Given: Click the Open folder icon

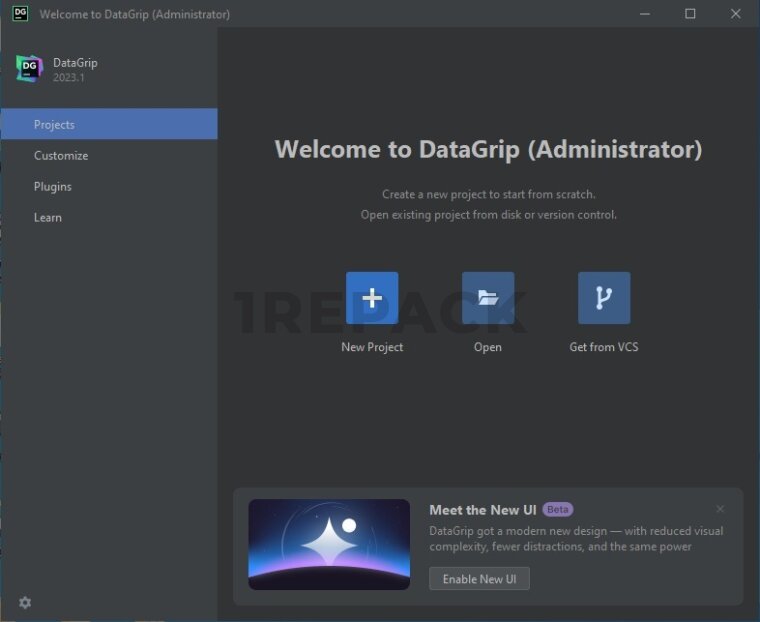Looking at the screenshot, I should [x=488, y=298].
